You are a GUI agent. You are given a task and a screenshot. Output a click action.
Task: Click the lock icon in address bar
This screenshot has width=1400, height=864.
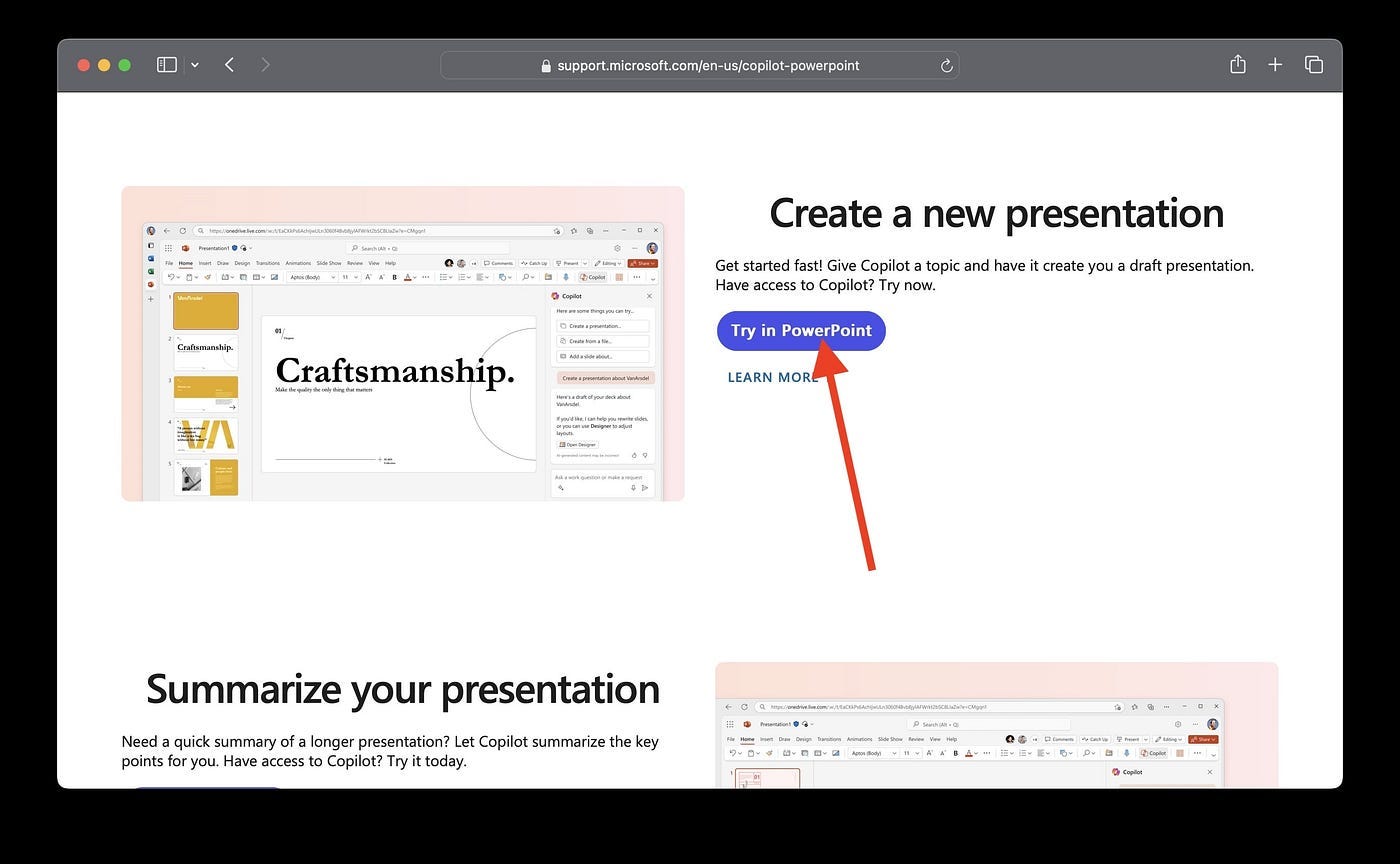[546, 66]
